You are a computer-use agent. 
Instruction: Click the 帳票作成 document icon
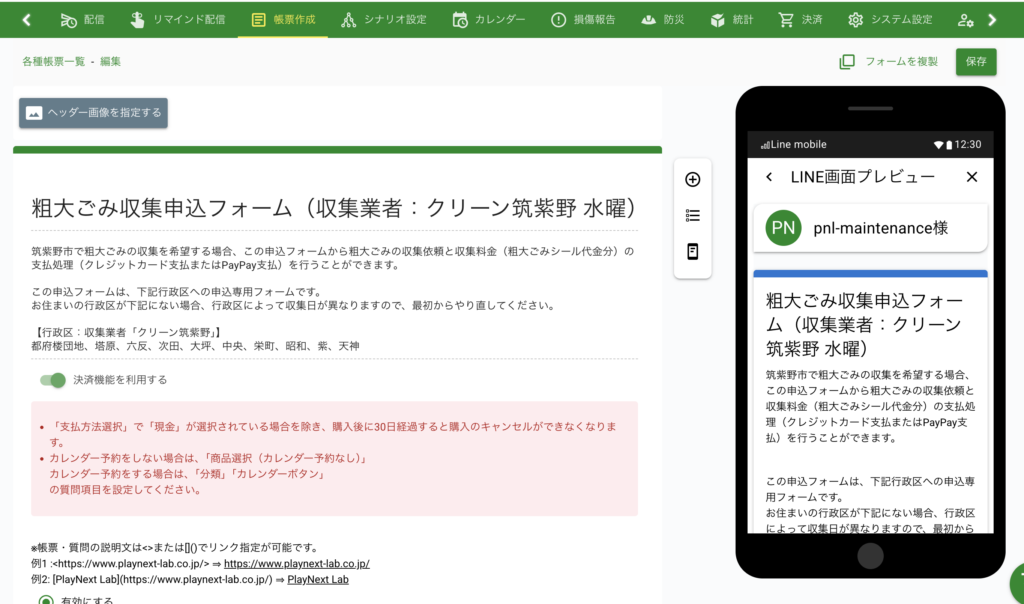pos(259,20)
